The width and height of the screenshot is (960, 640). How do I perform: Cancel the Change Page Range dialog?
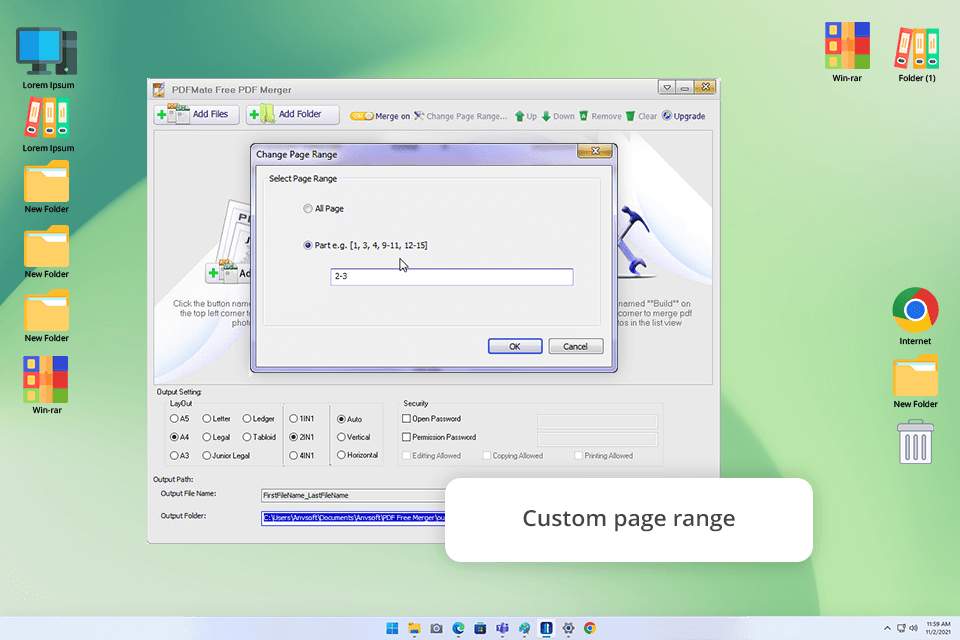576,346
